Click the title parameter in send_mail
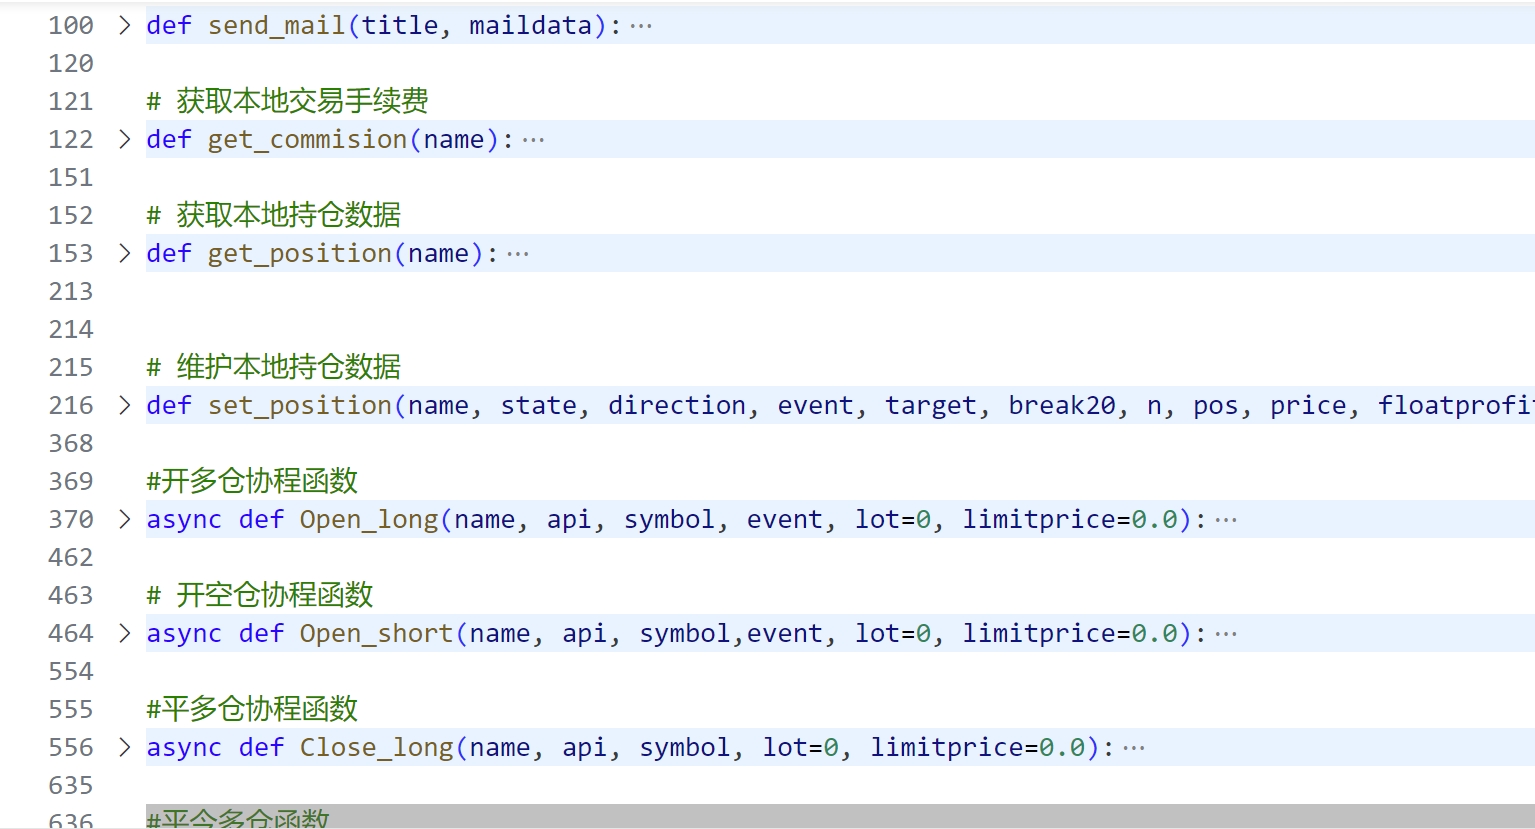This screenshot has width=1535, height=829. tap(400, 25)
